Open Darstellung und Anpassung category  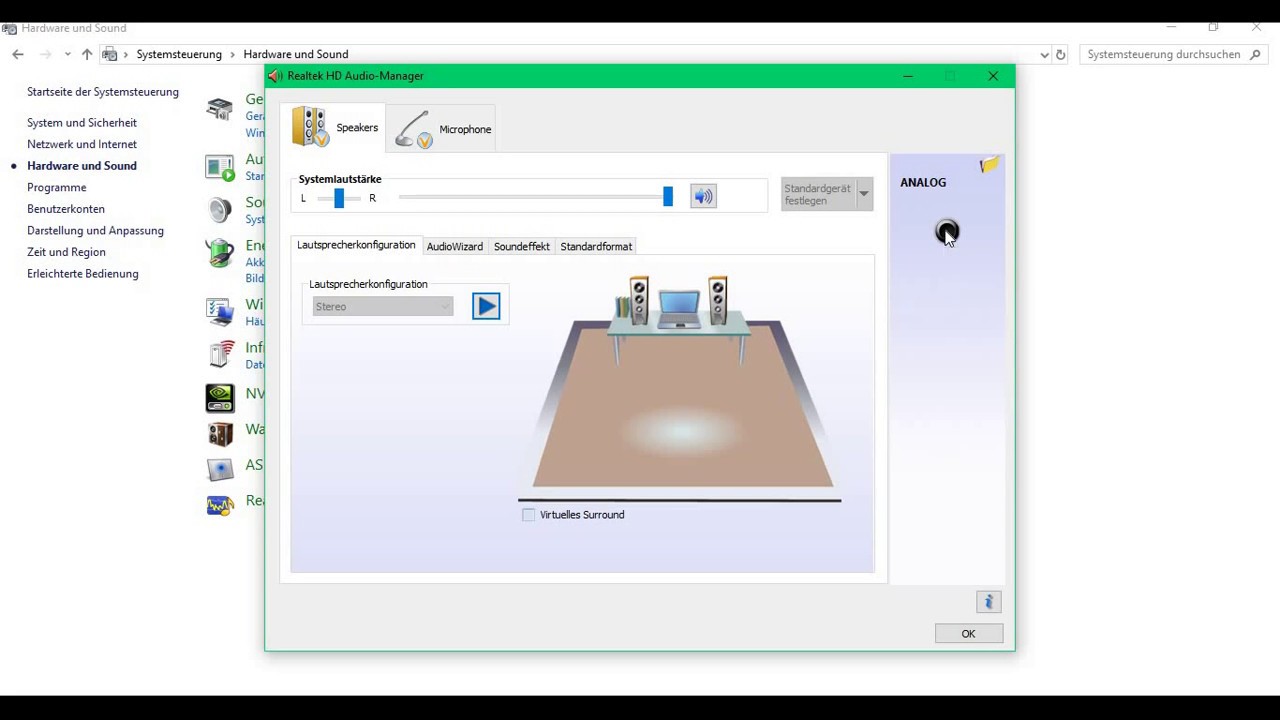pyautogui.click(x=95, y=231)
